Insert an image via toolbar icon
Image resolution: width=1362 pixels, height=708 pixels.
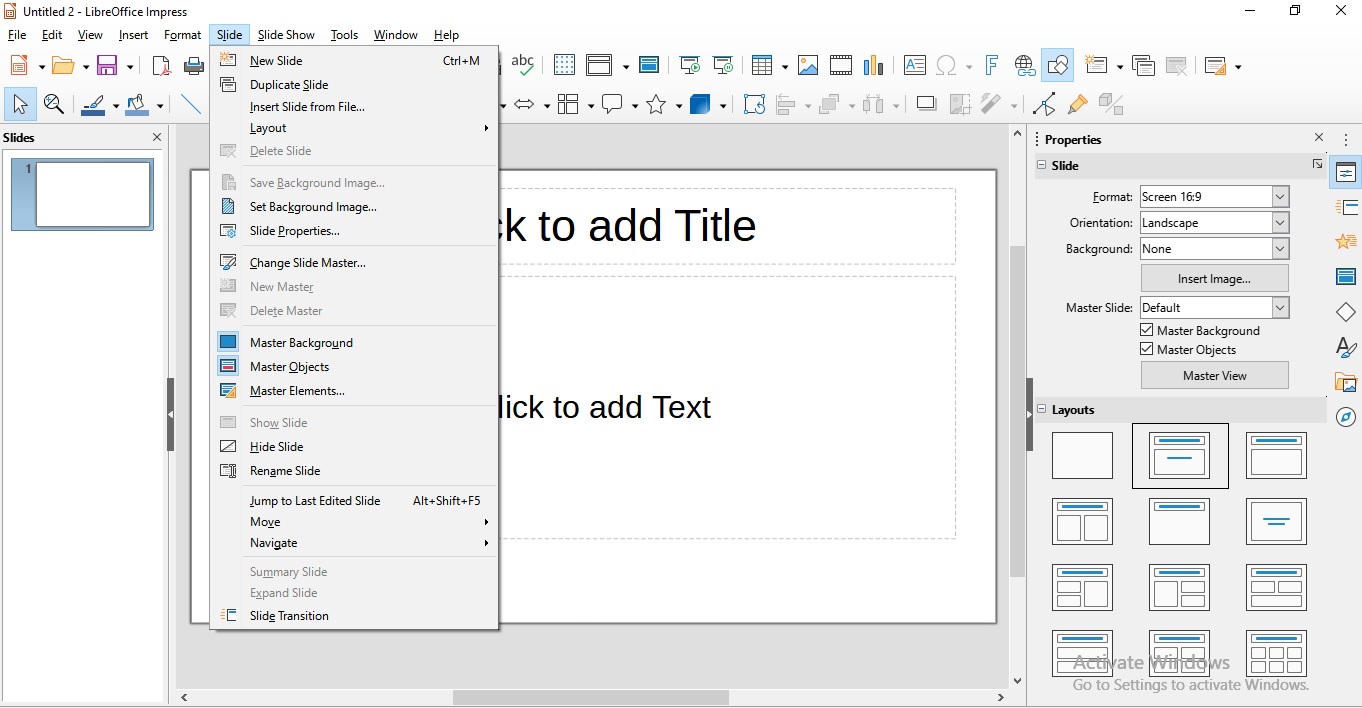click(808, 65)
